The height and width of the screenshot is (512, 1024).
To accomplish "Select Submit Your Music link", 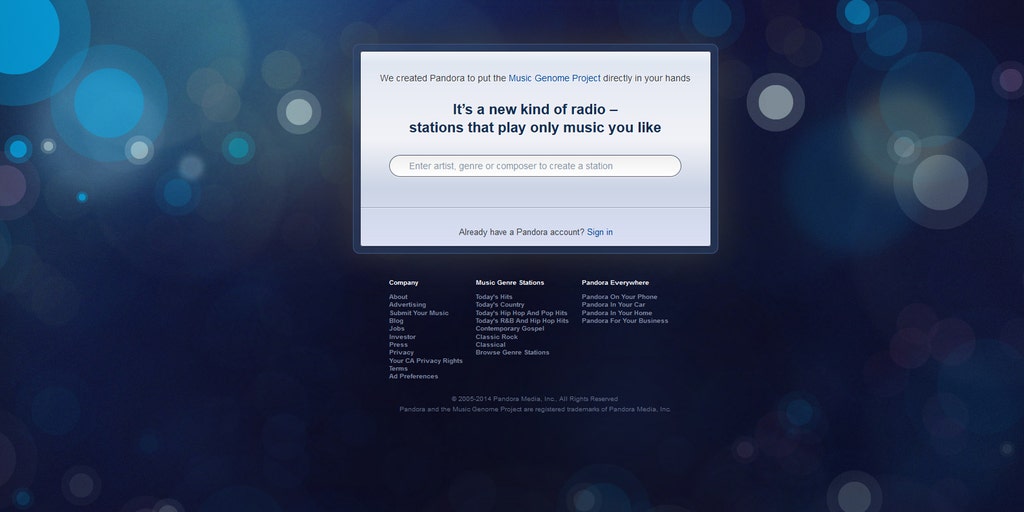I will pyautogui.click(x=419, y=313).
